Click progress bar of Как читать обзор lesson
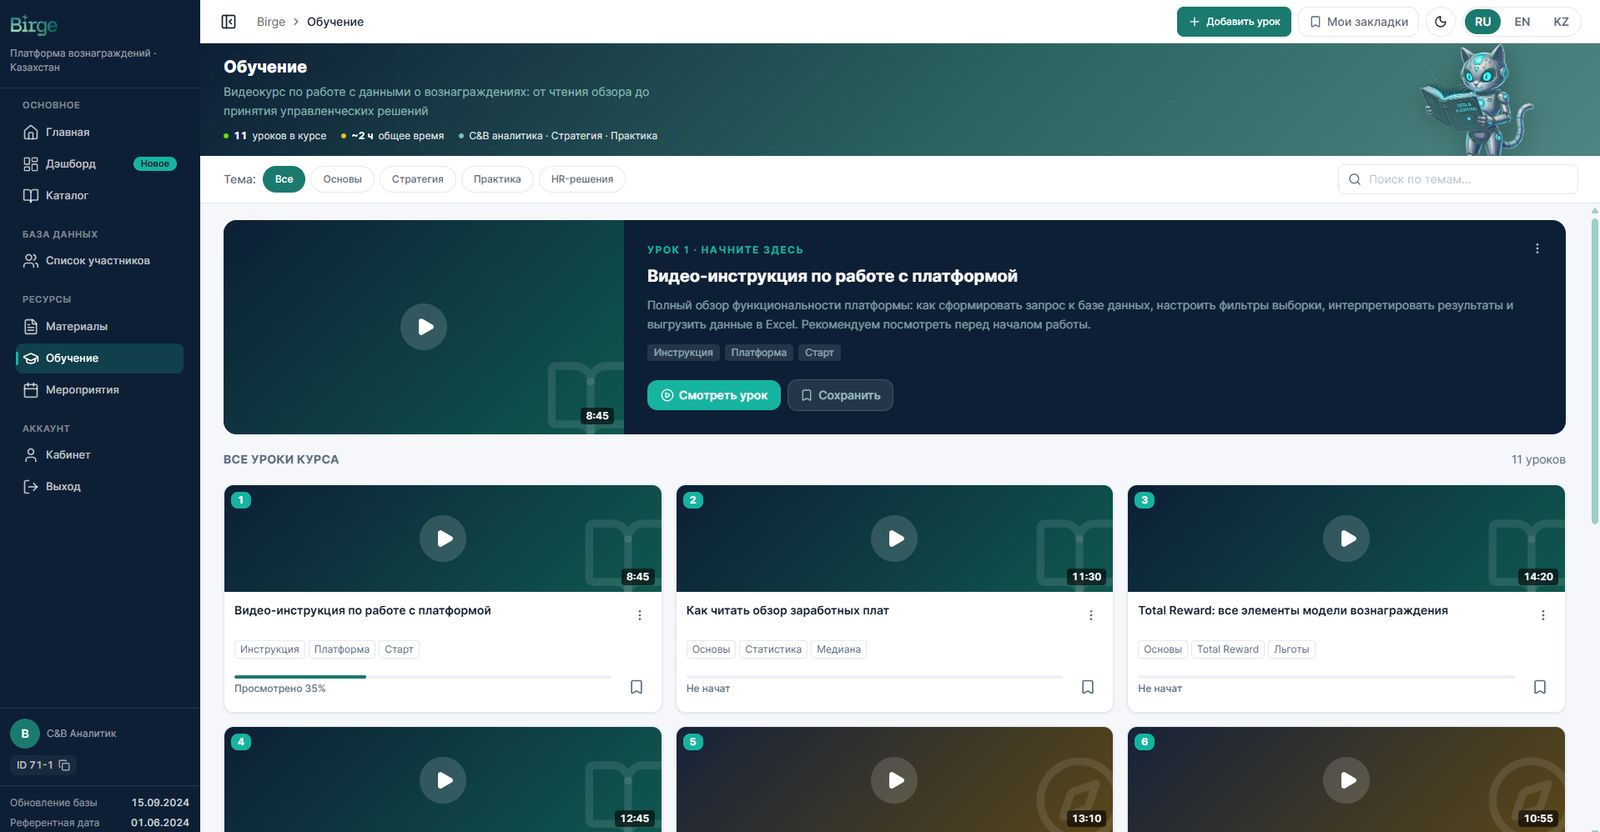The width and height of the screenshot is (1600, 832). point(874,677)
